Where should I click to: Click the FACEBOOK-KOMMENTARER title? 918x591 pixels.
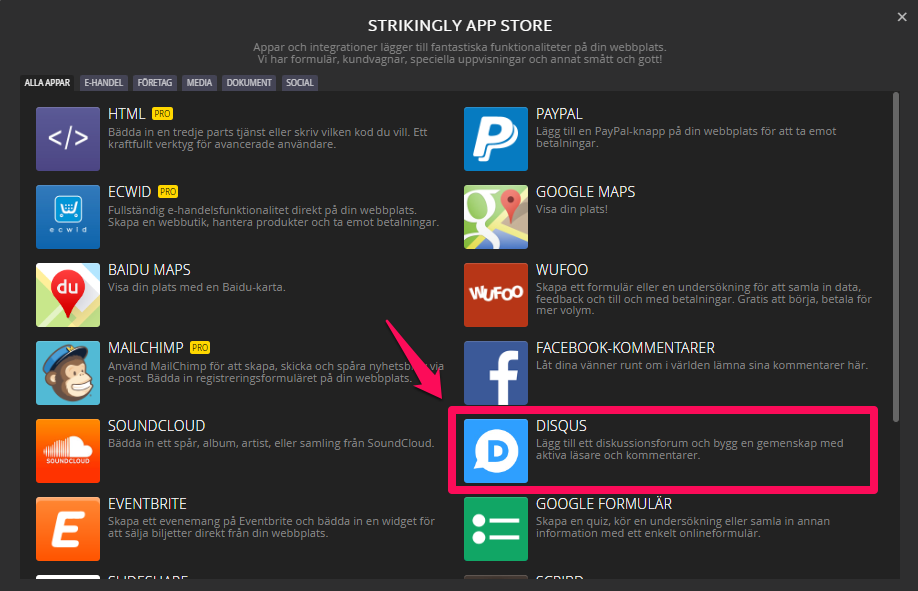[625, 347]
